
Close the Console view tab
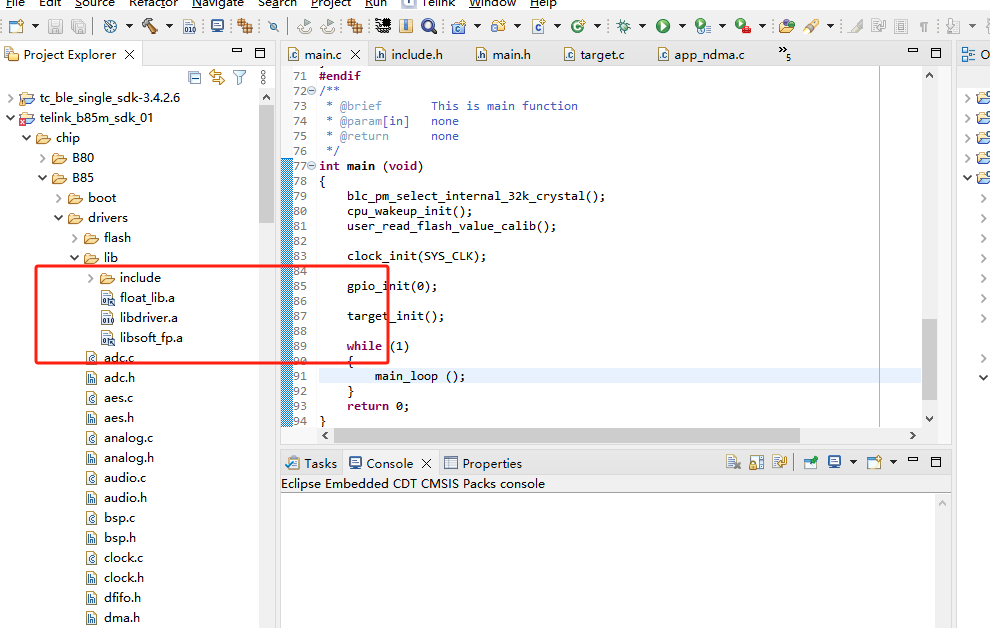click(426, 463)
